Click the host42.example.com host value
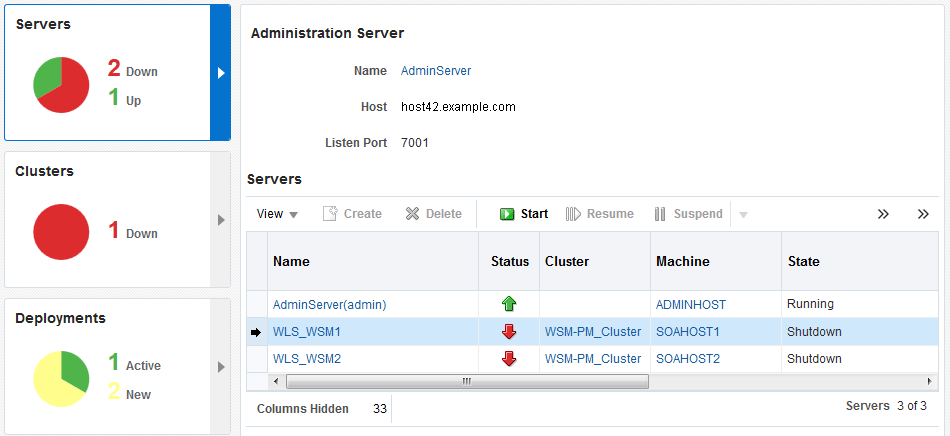The height and width of the screenshot is (436, 950). point(458,107)
